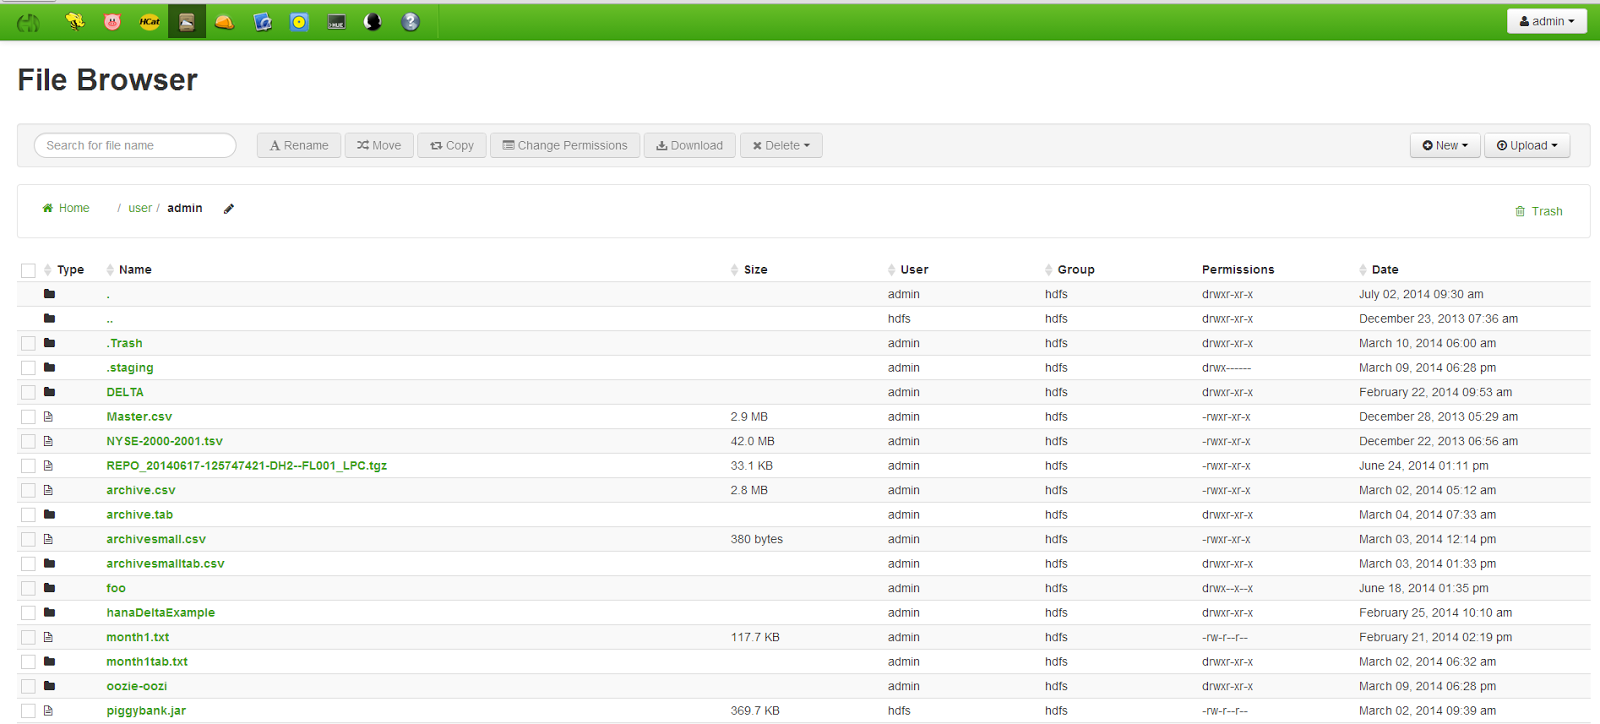Click the file icon for Master.csv row

[x=48, y=417]
